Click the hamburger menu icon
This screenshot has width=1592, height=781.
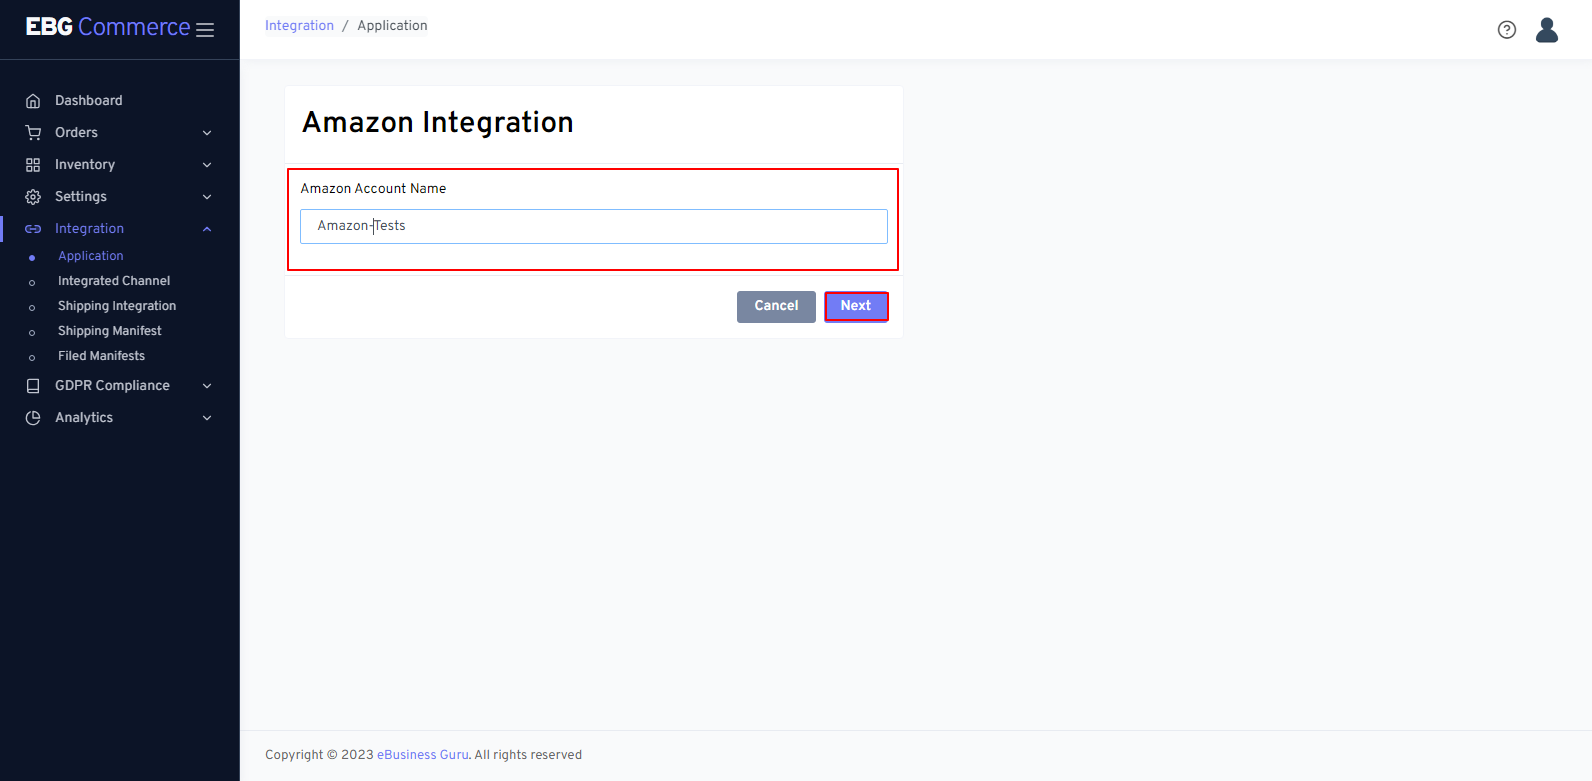coord(205,30)
